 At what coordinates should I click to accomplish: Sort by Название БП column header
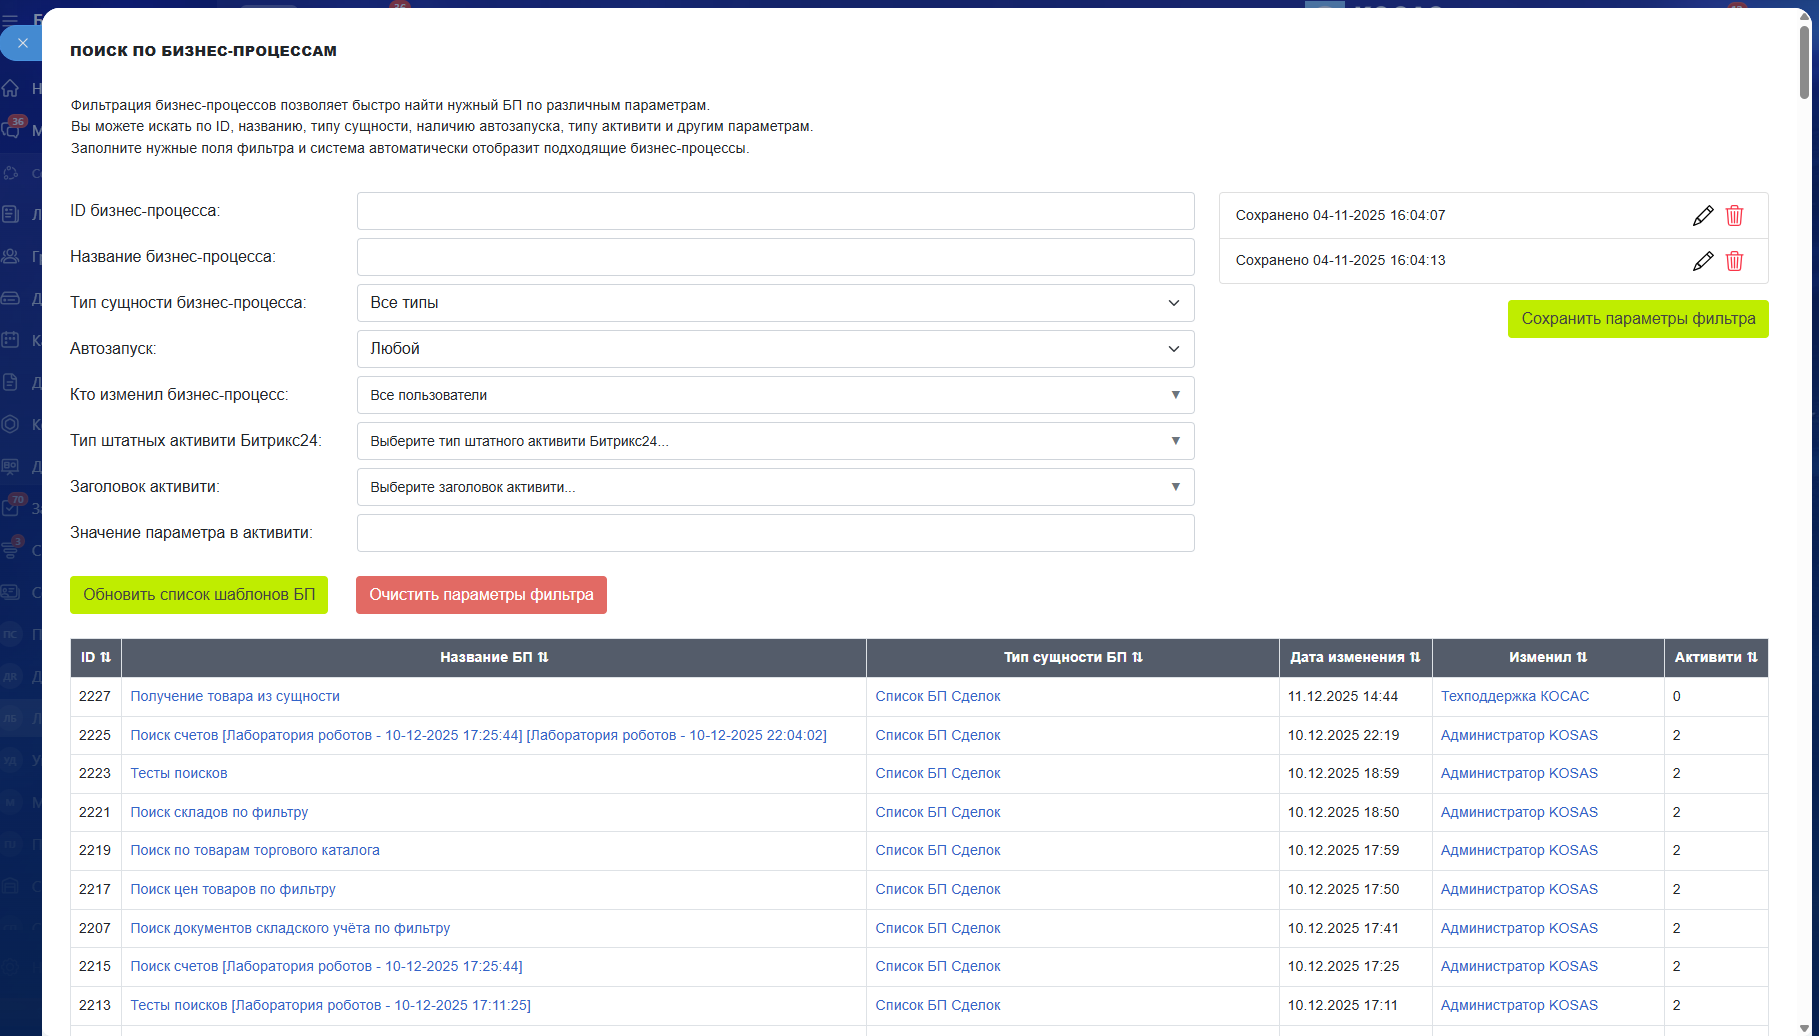click(494, 658)
